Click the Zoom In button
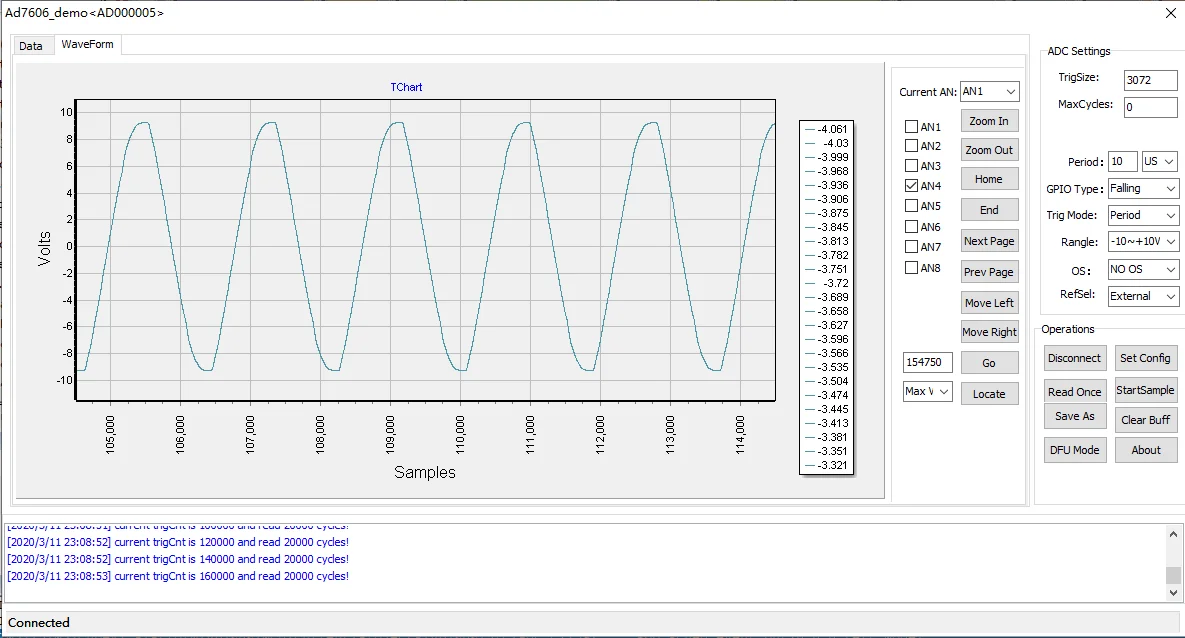Image resolution: width=1185 pixels, height=638 pixels. (989, 121)
